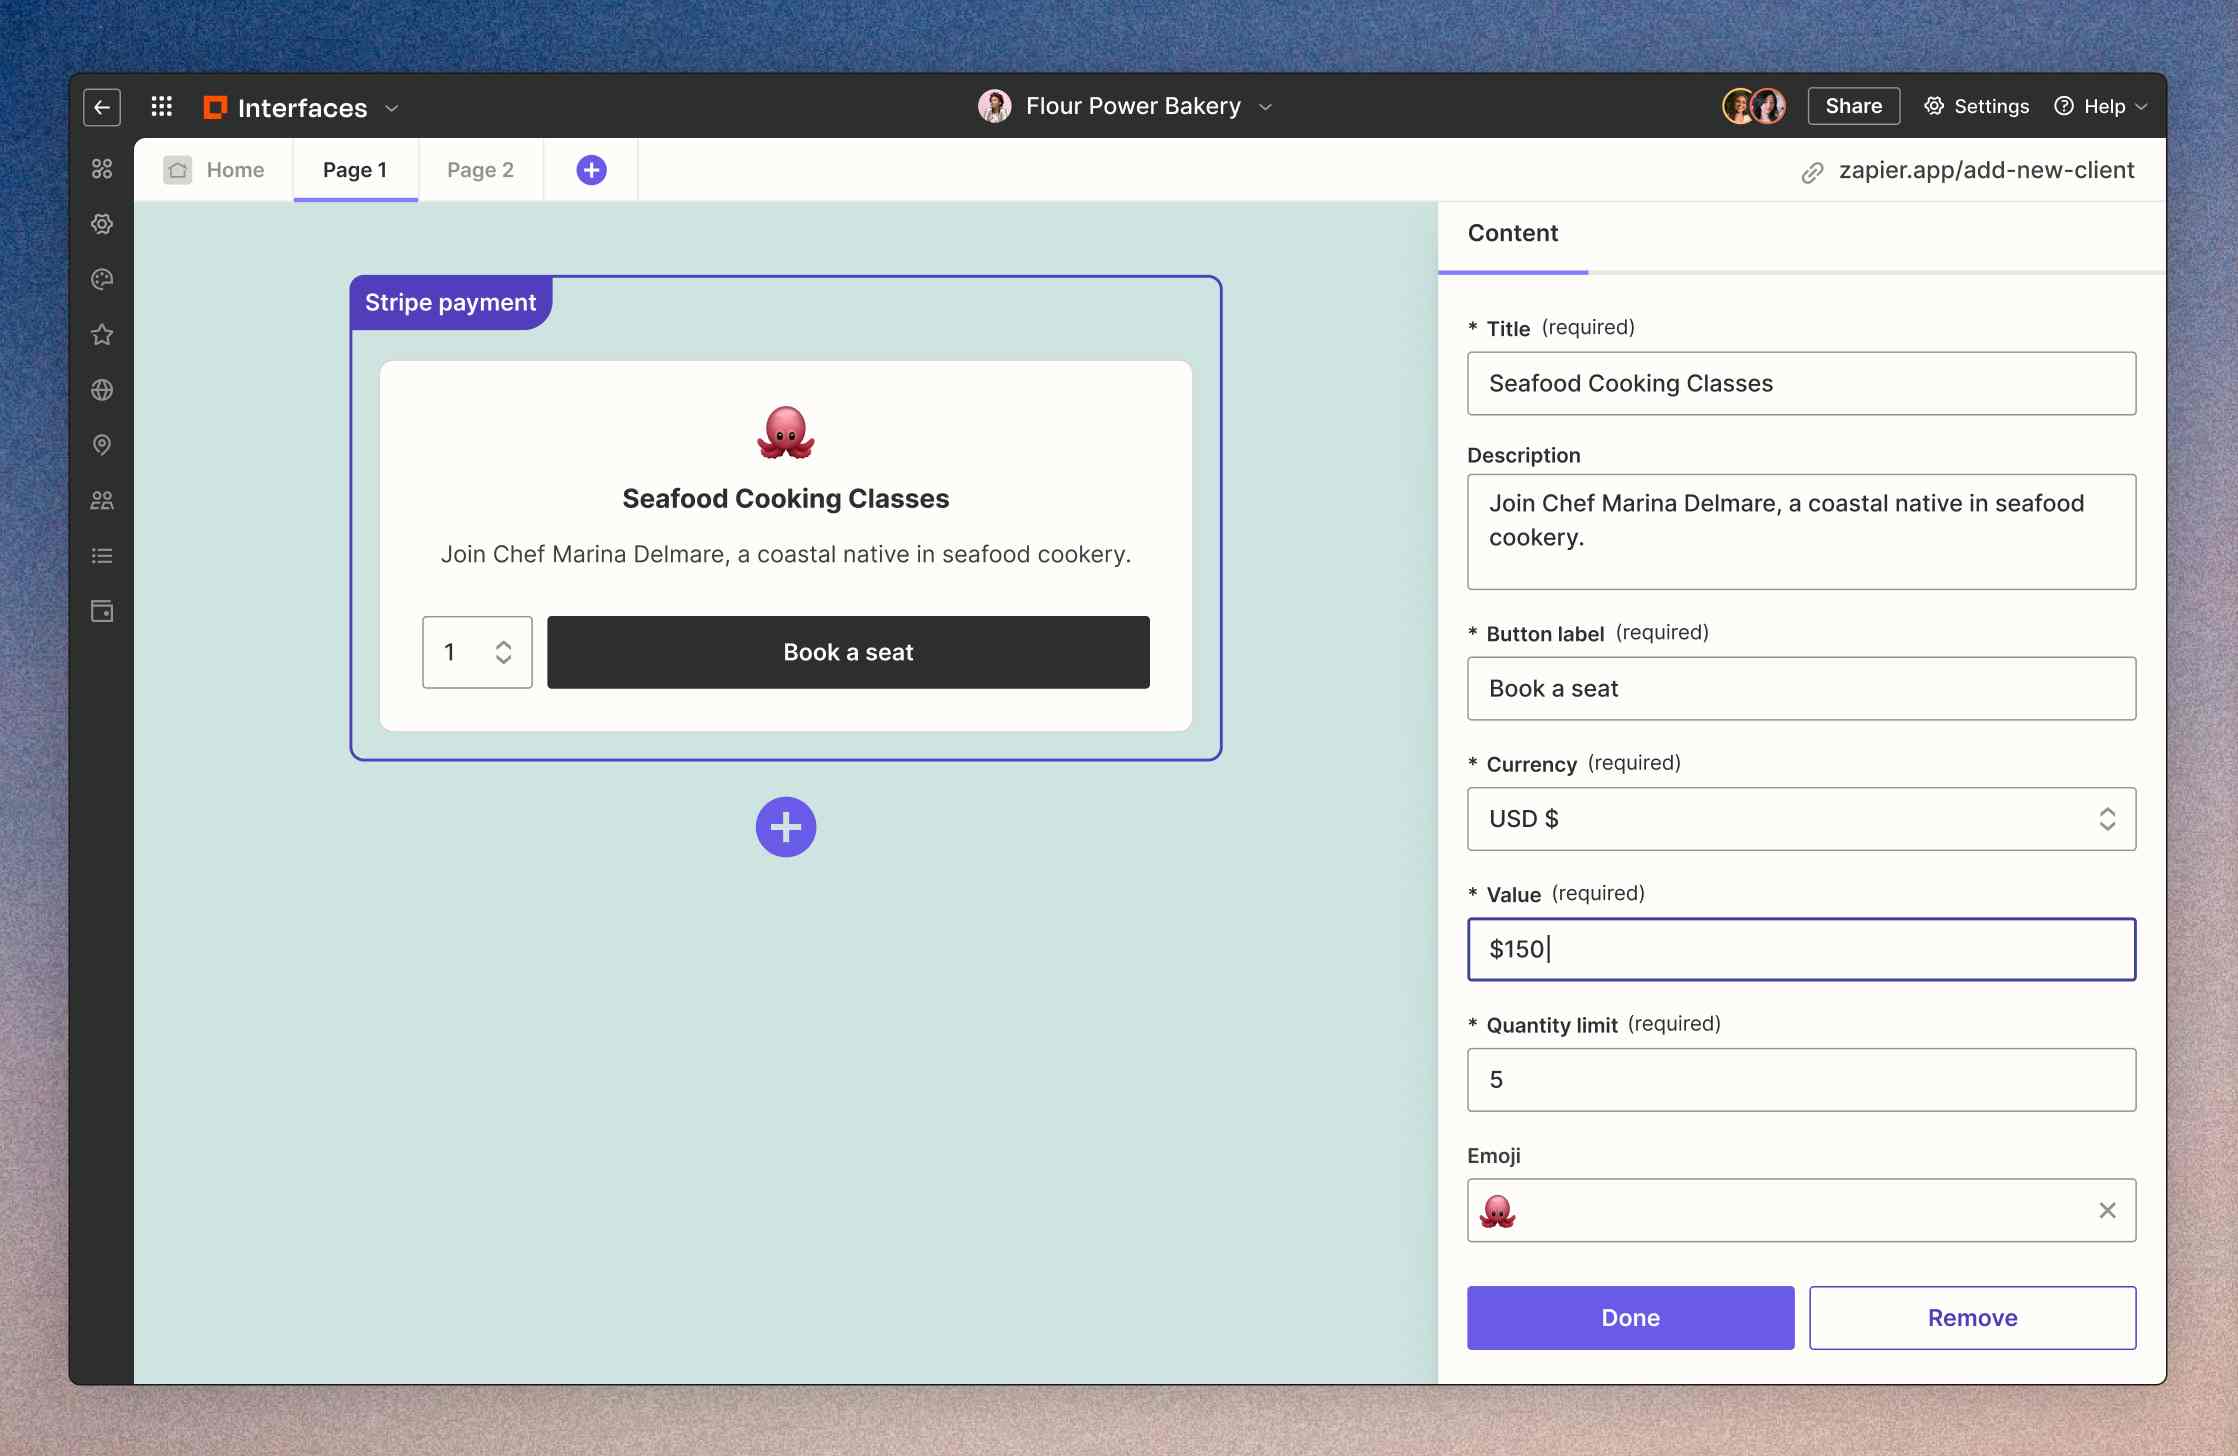This screenshot has height=1456, width=2238.
Task: Open the apps grid launcher
Action: 162,106
